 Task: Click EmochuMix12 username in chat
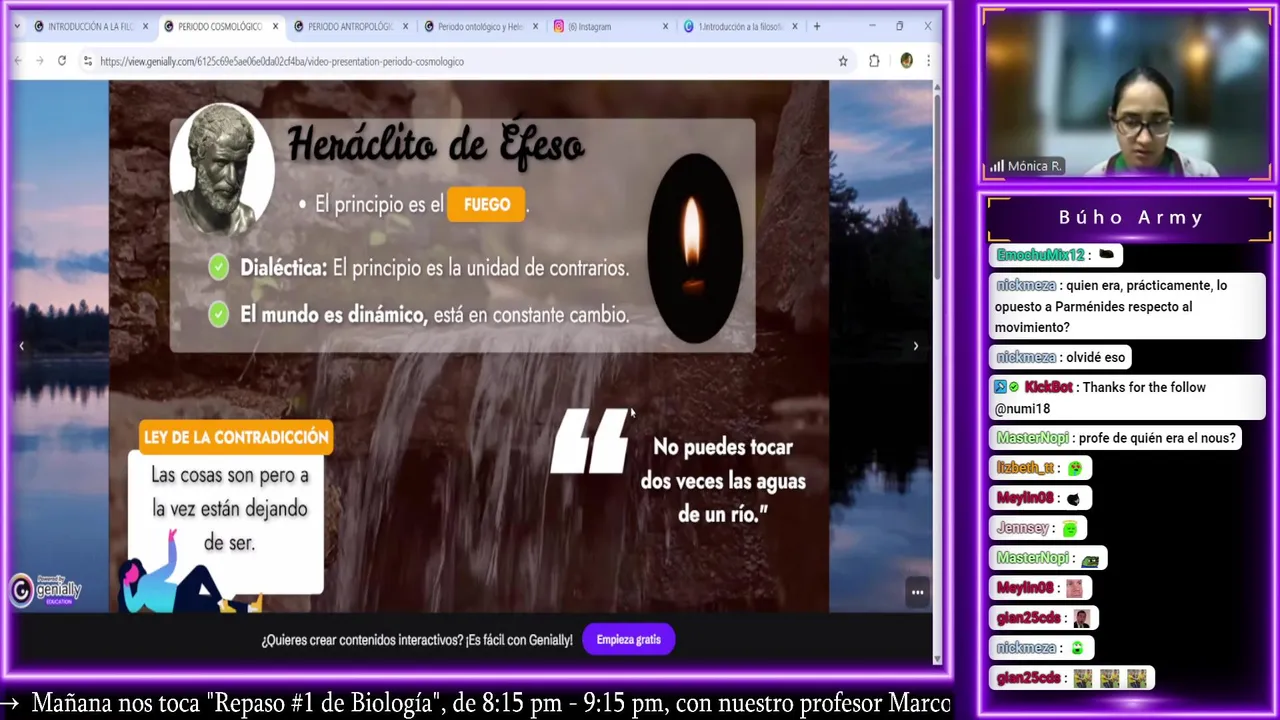[1040, 255]
